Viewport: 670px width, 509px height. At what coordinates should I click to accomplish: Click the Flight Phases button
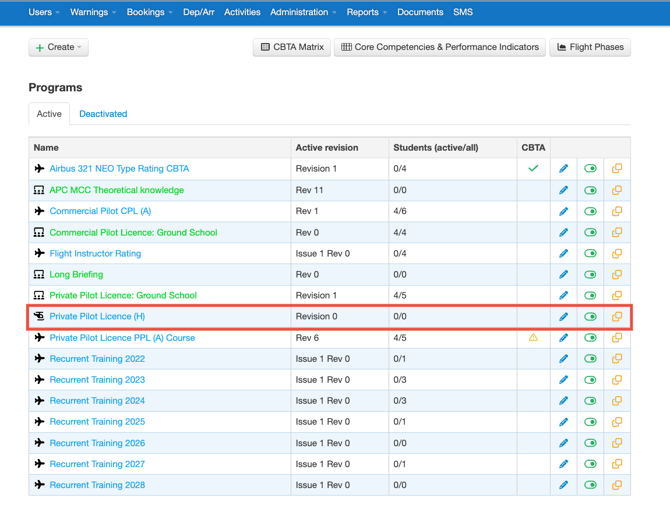pos(590,47)
